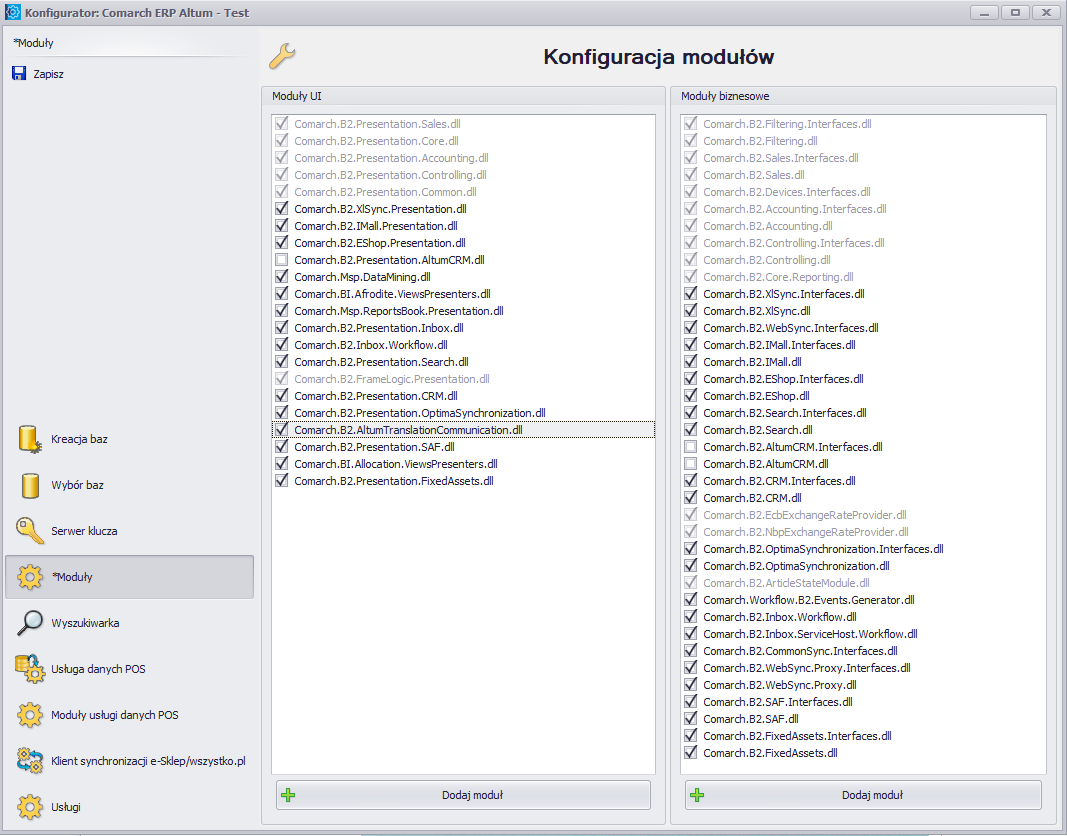The height and width of the screenshot is (836, 1067).
Task: Select Comarch.B2.Inbox.Workflow.dll in UI list
Action: 371,344
